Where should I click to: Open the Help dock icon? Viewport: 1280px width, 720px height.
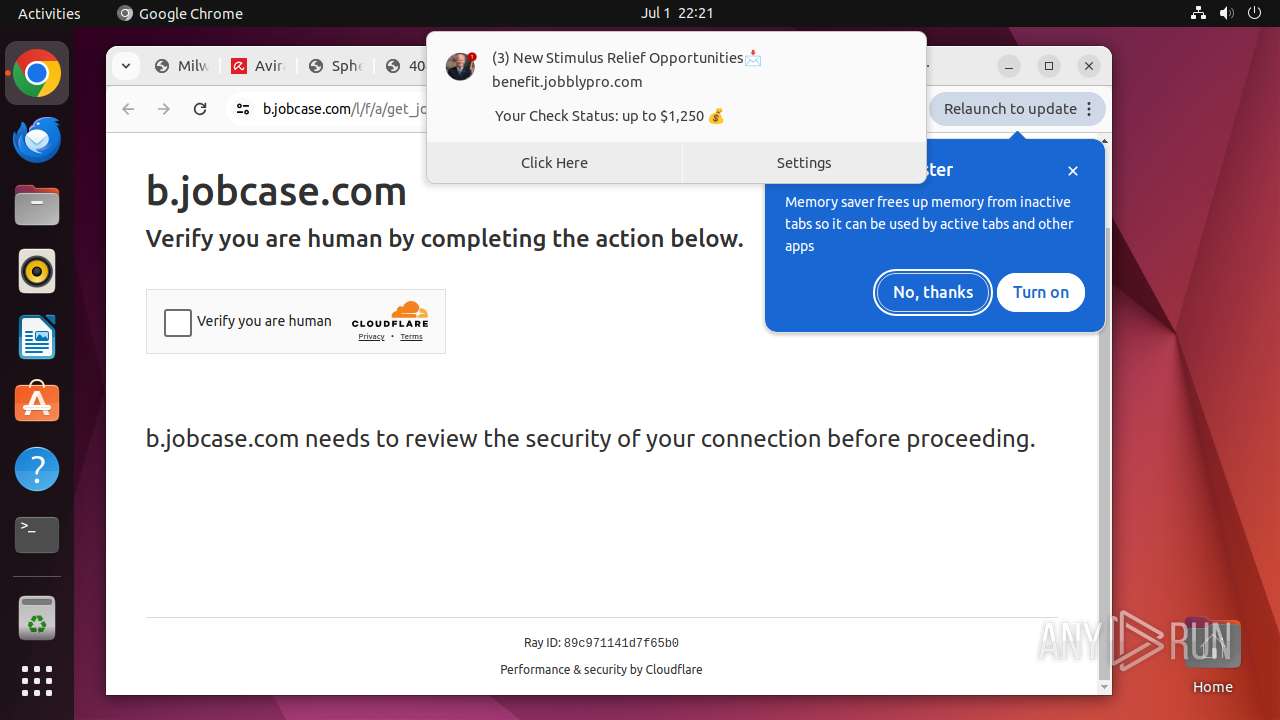[37, 469]
